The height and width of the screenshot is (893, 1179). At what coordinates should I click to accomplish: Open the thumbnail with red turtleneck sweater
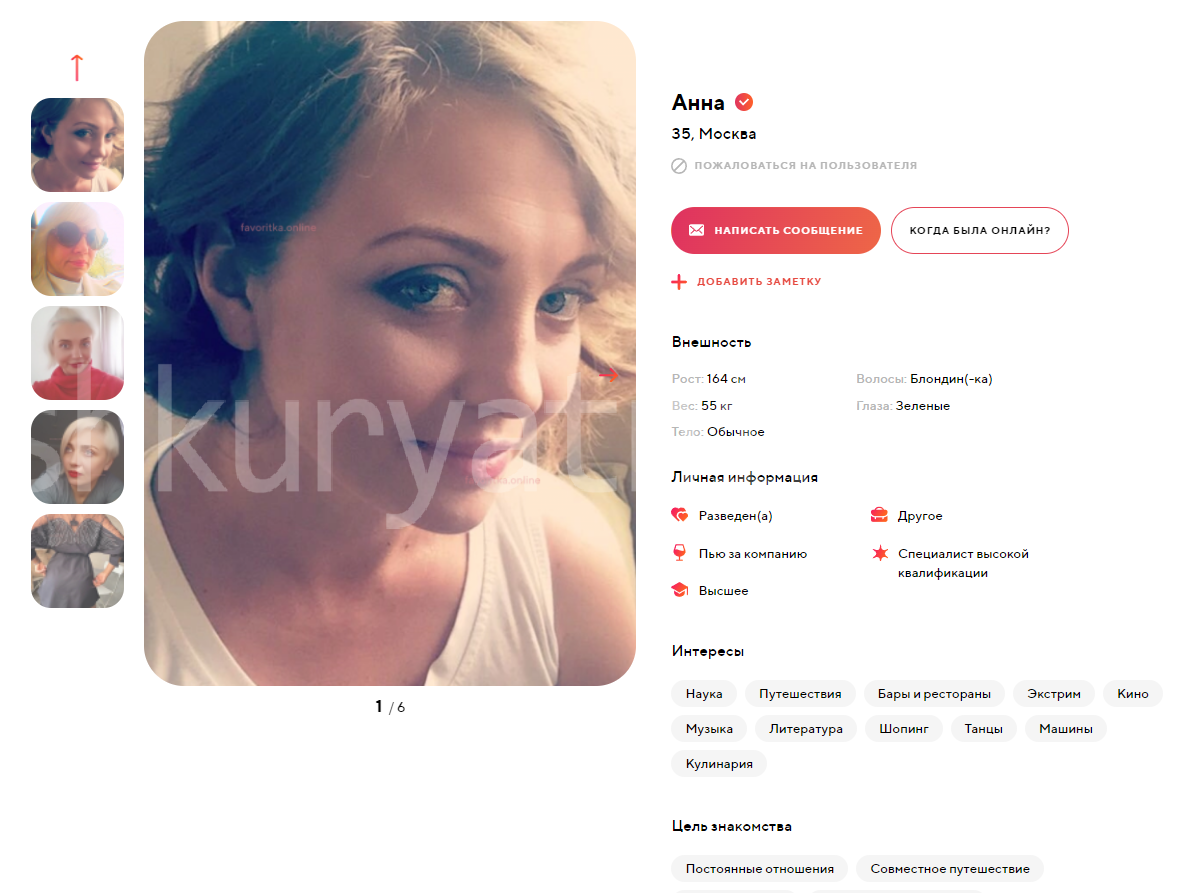[77, 353]
